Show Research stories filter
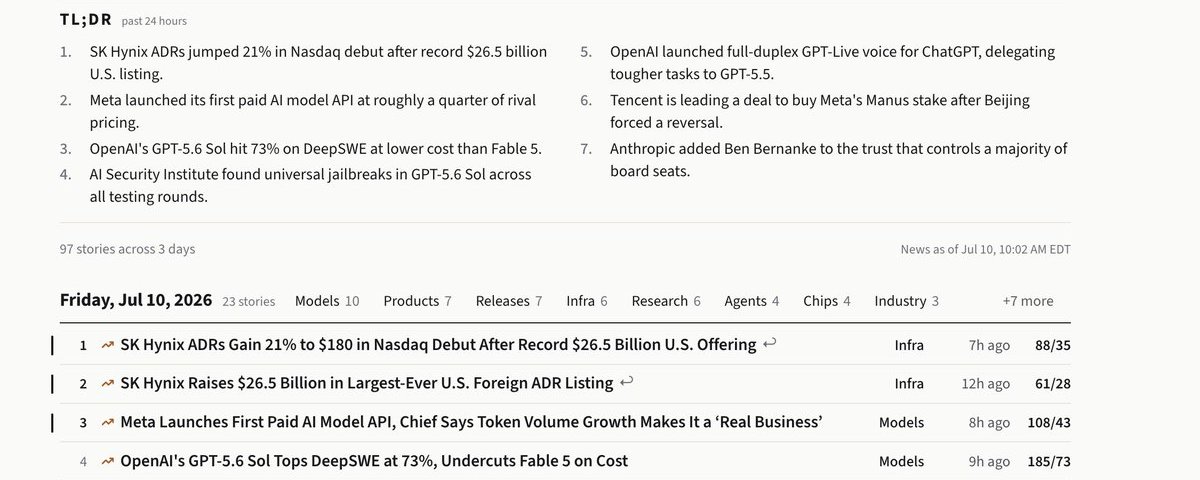 click(x=666, y=301)
